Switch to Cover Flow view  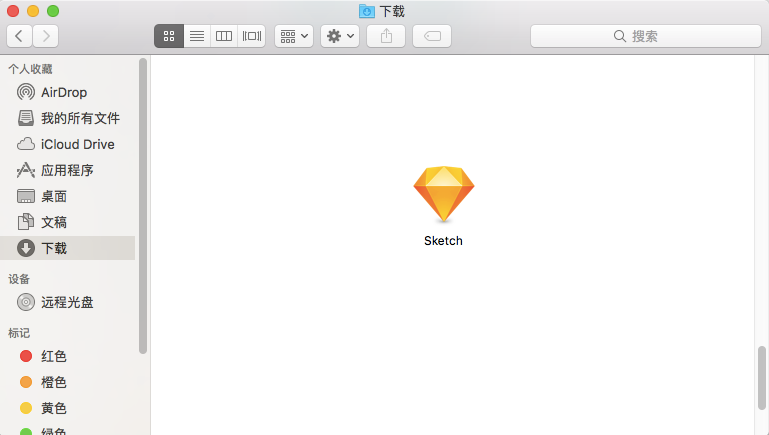pos(252,36)
